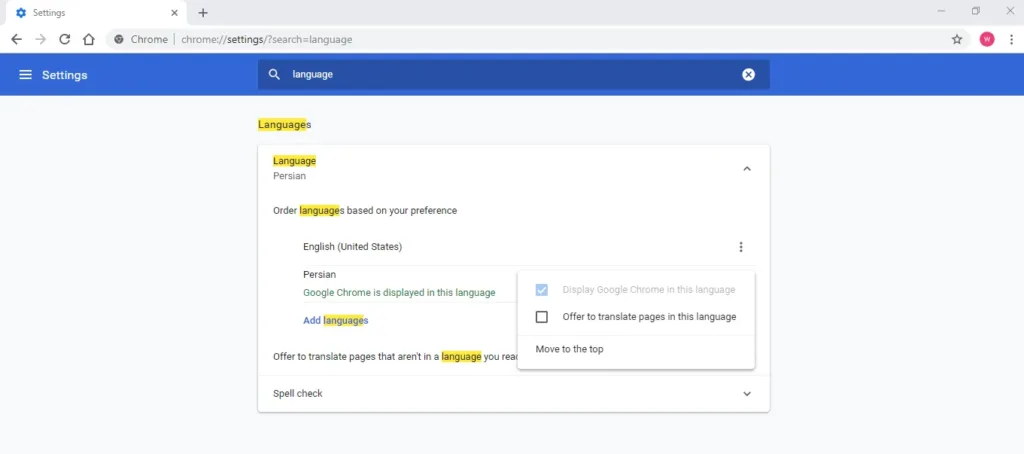Restore down the Chrome window
The width and height of the screenshot is (1024, 454).
976,11
